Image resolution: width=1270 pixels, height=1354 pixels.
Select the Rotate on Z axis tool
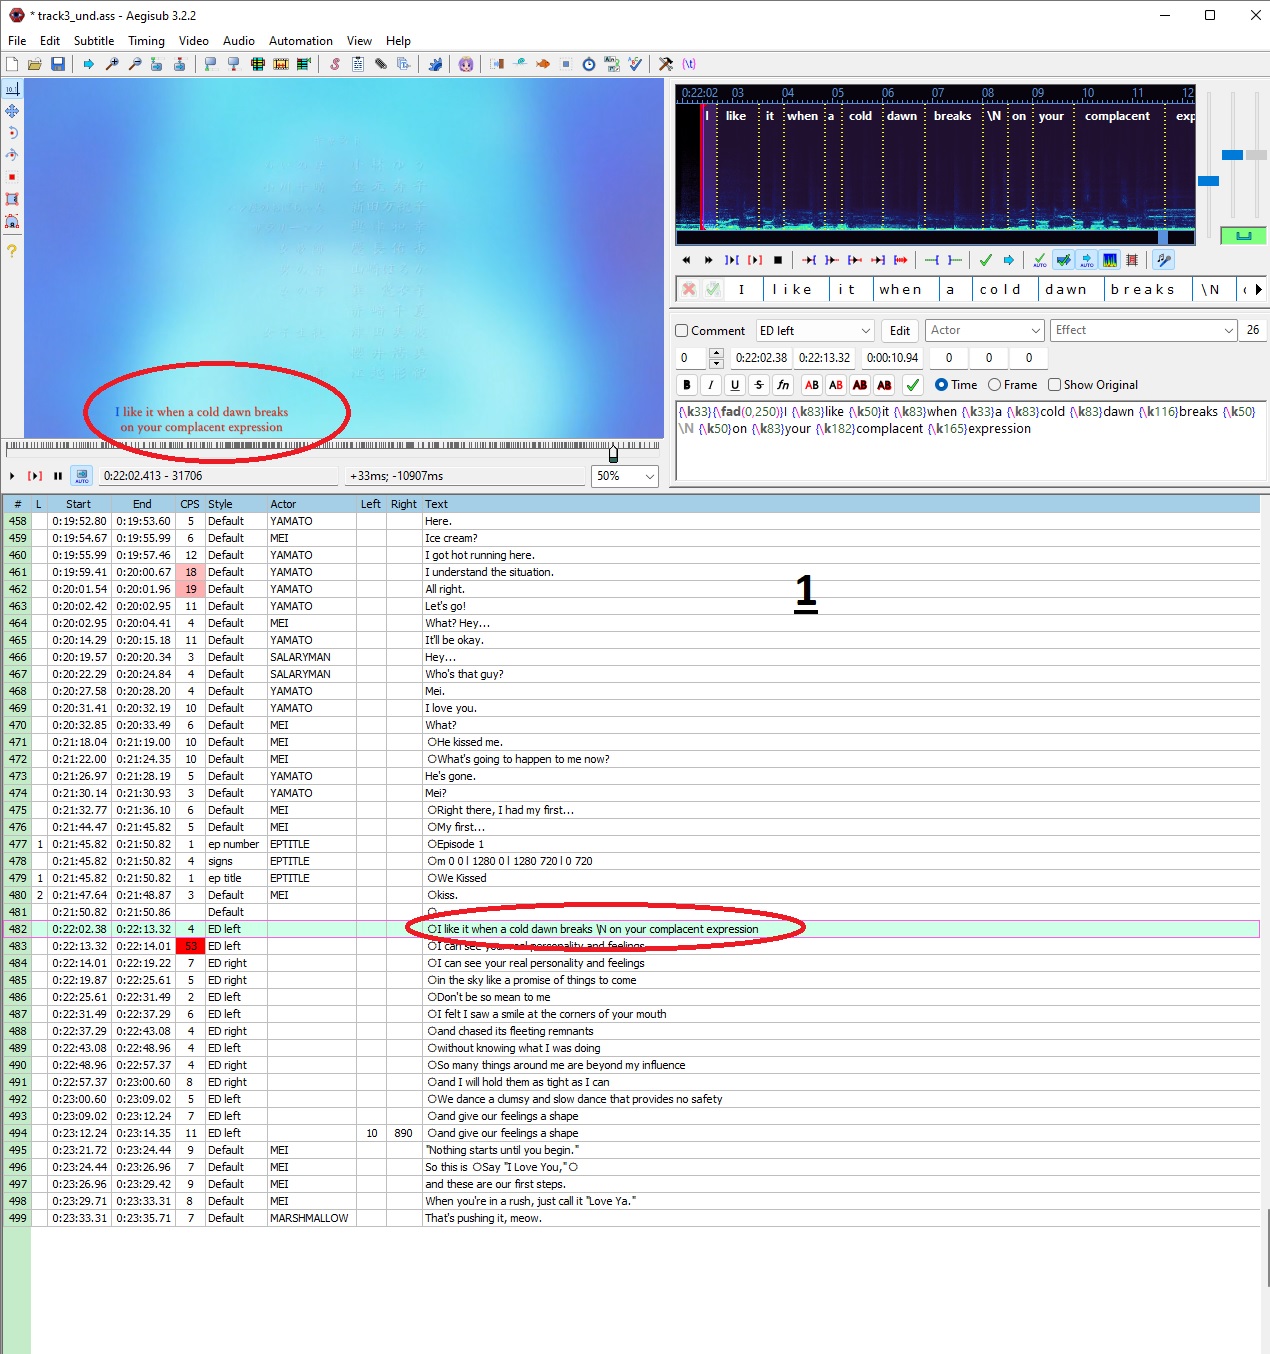pyautogui.click(x=12, y=133)
